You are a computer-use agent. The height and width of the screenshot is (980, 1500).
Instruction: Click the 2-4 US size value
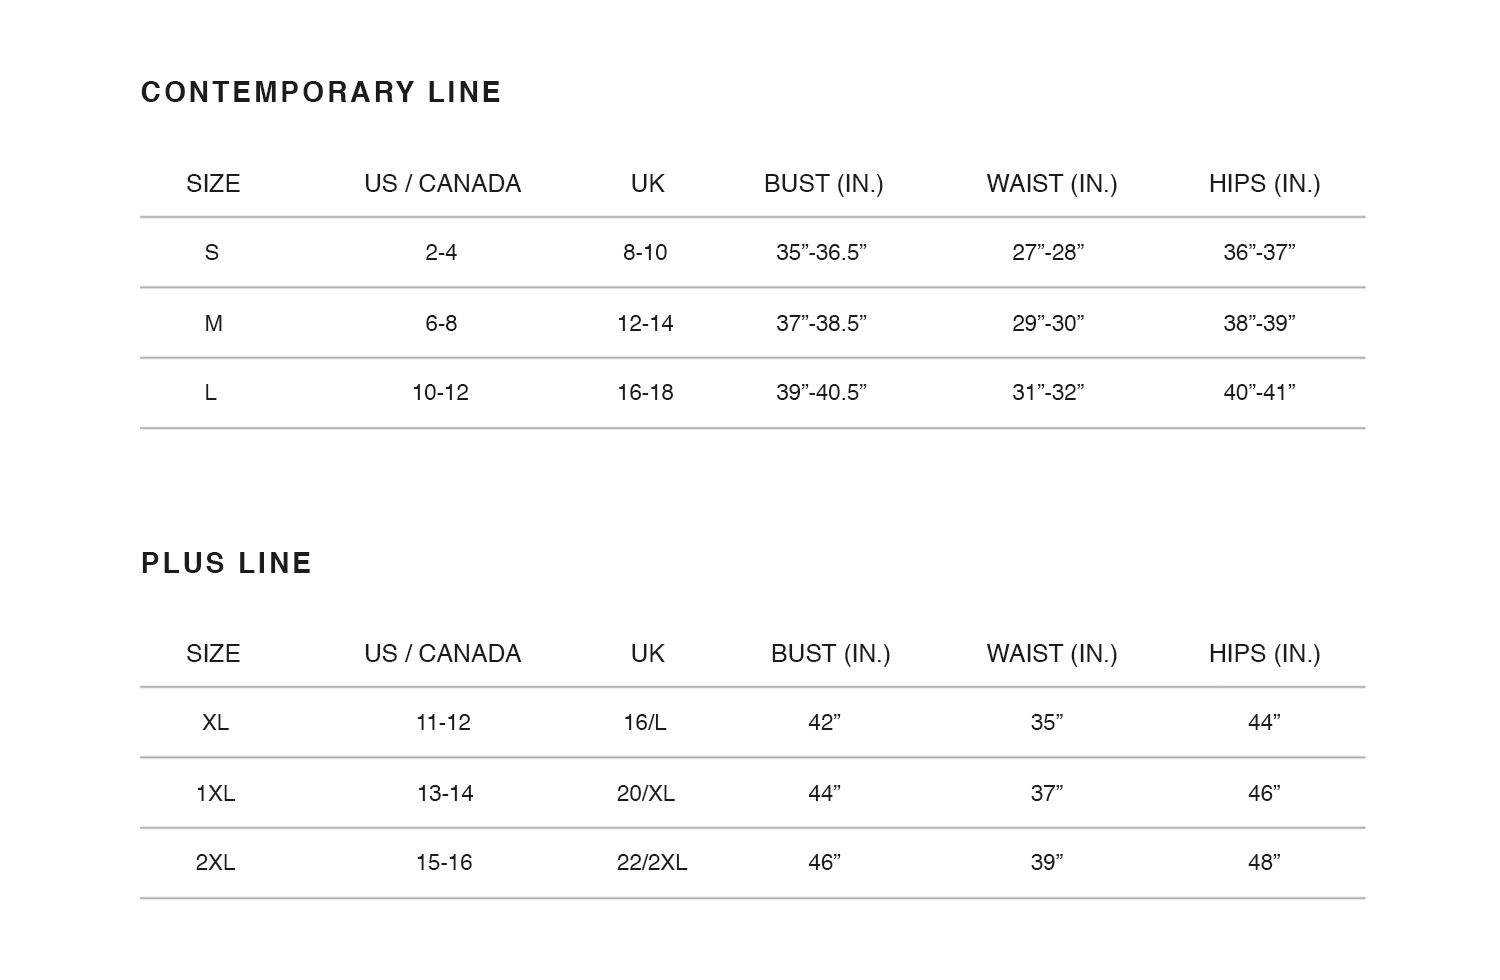(441, 252)
